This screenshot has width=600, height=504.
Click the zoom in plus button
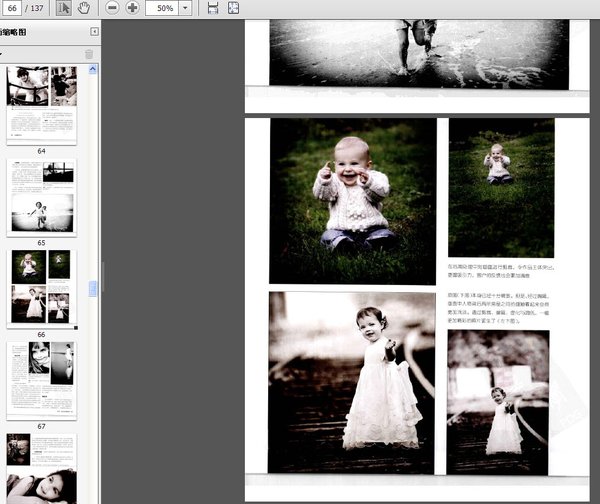click(132, 8)
